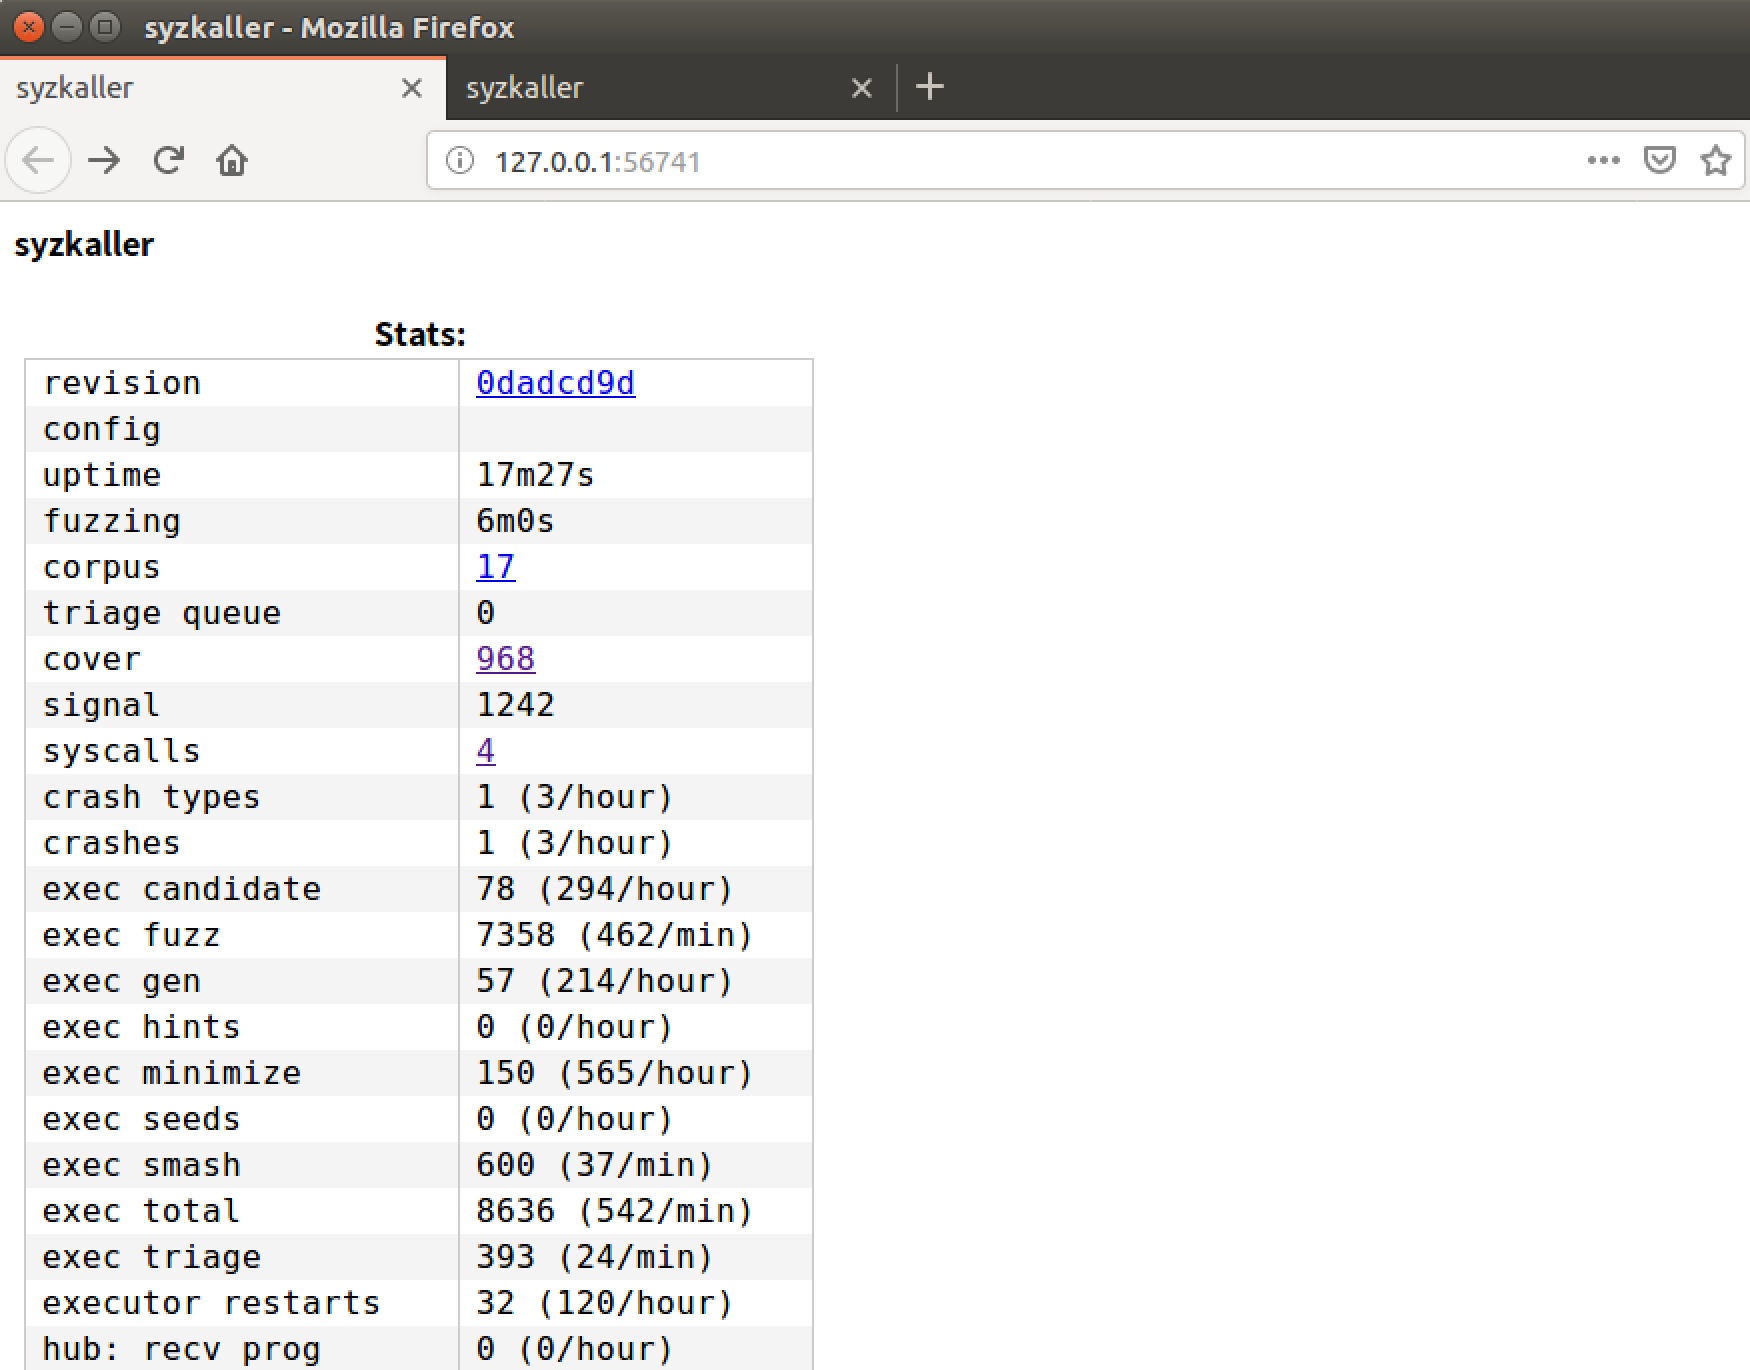Show site information icon in address bar

[x=459, y=161]
